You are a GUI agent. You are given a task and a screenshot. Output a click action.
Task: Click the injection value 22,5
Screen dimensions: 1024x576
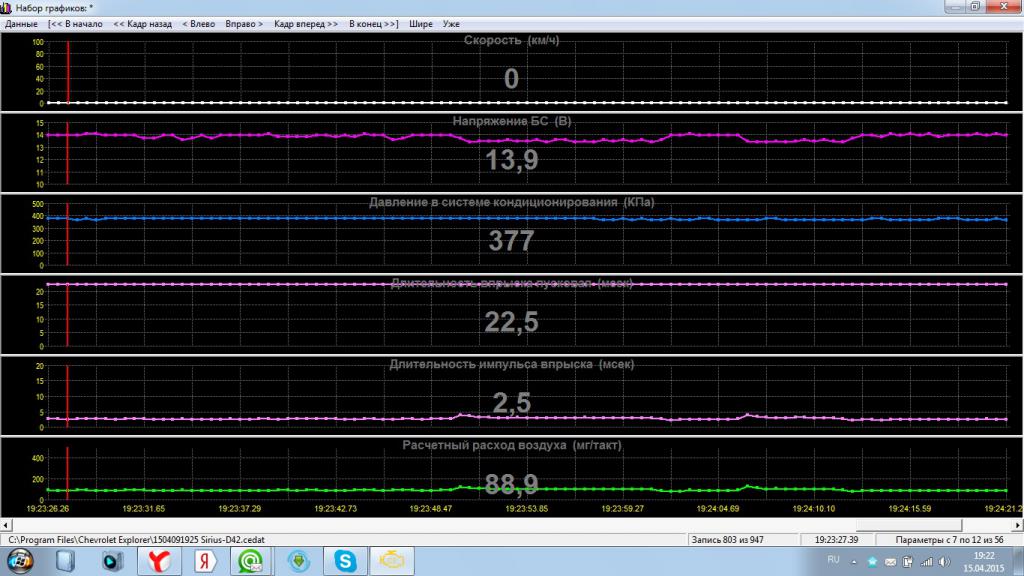[x=511, y=322]
